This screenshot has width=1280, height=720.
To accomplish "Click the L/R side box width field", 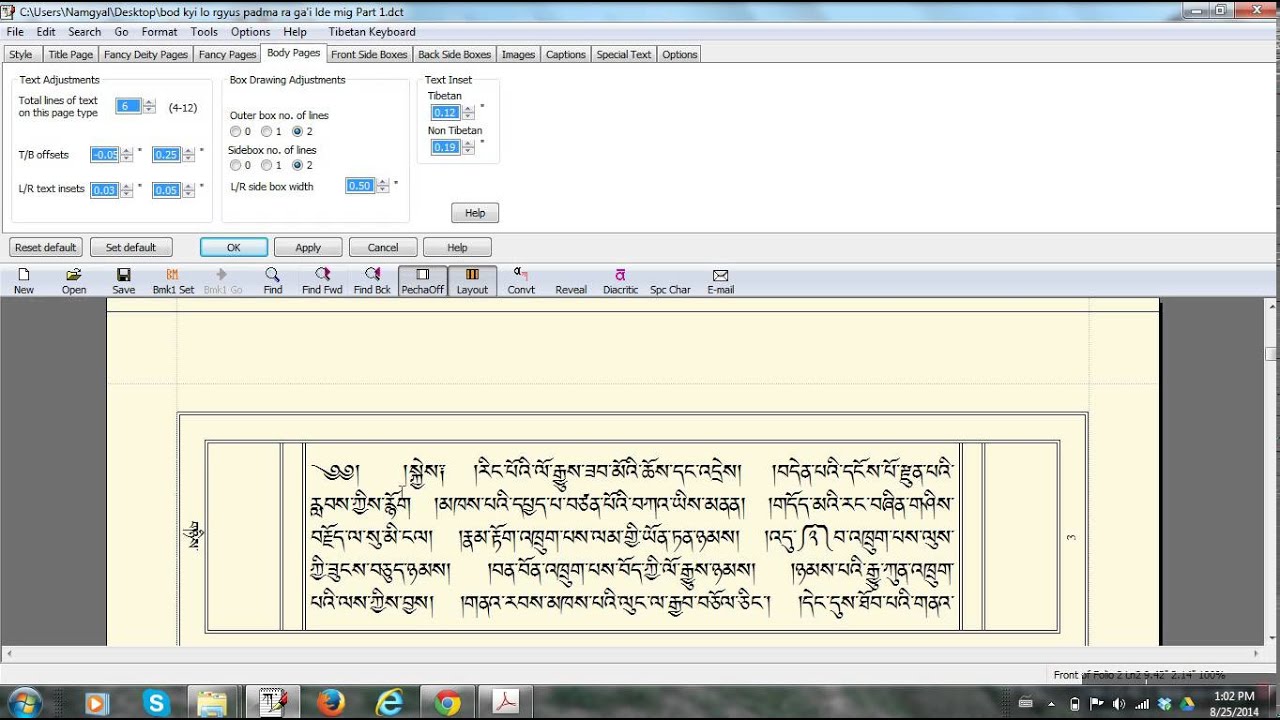I will (x=360, y=185).
